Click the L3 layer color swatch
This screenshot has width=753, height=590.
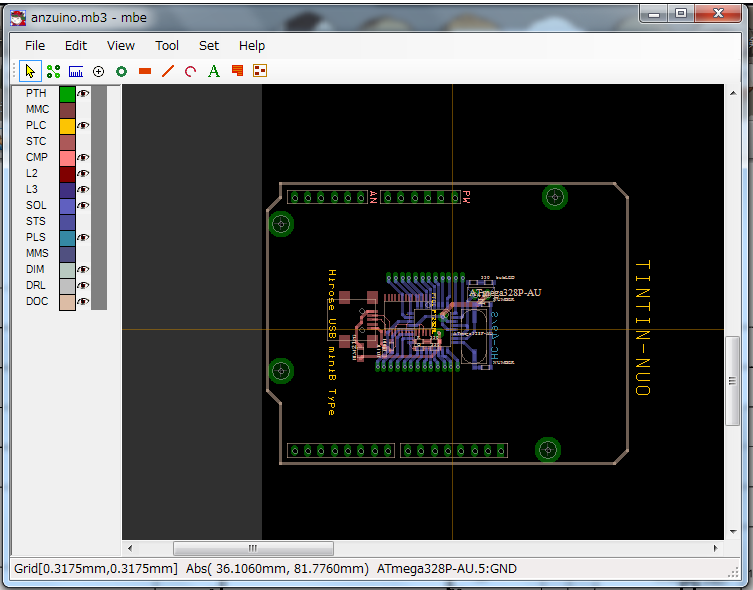tap(67, 190)
